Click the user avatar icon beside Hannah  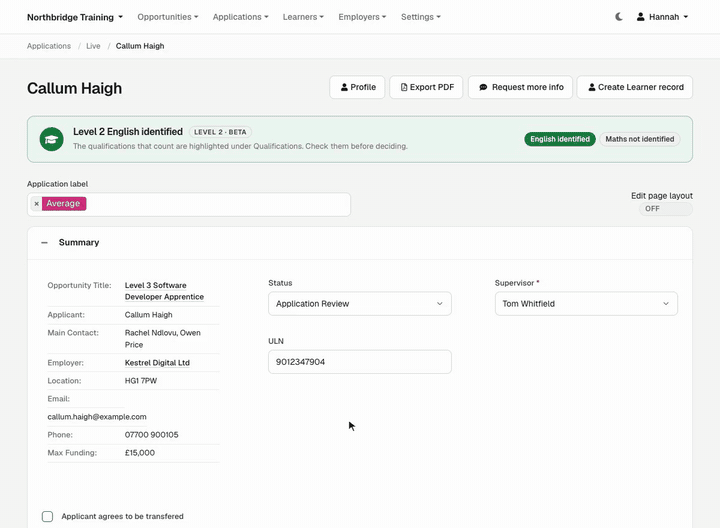click(x=640, y=17)
